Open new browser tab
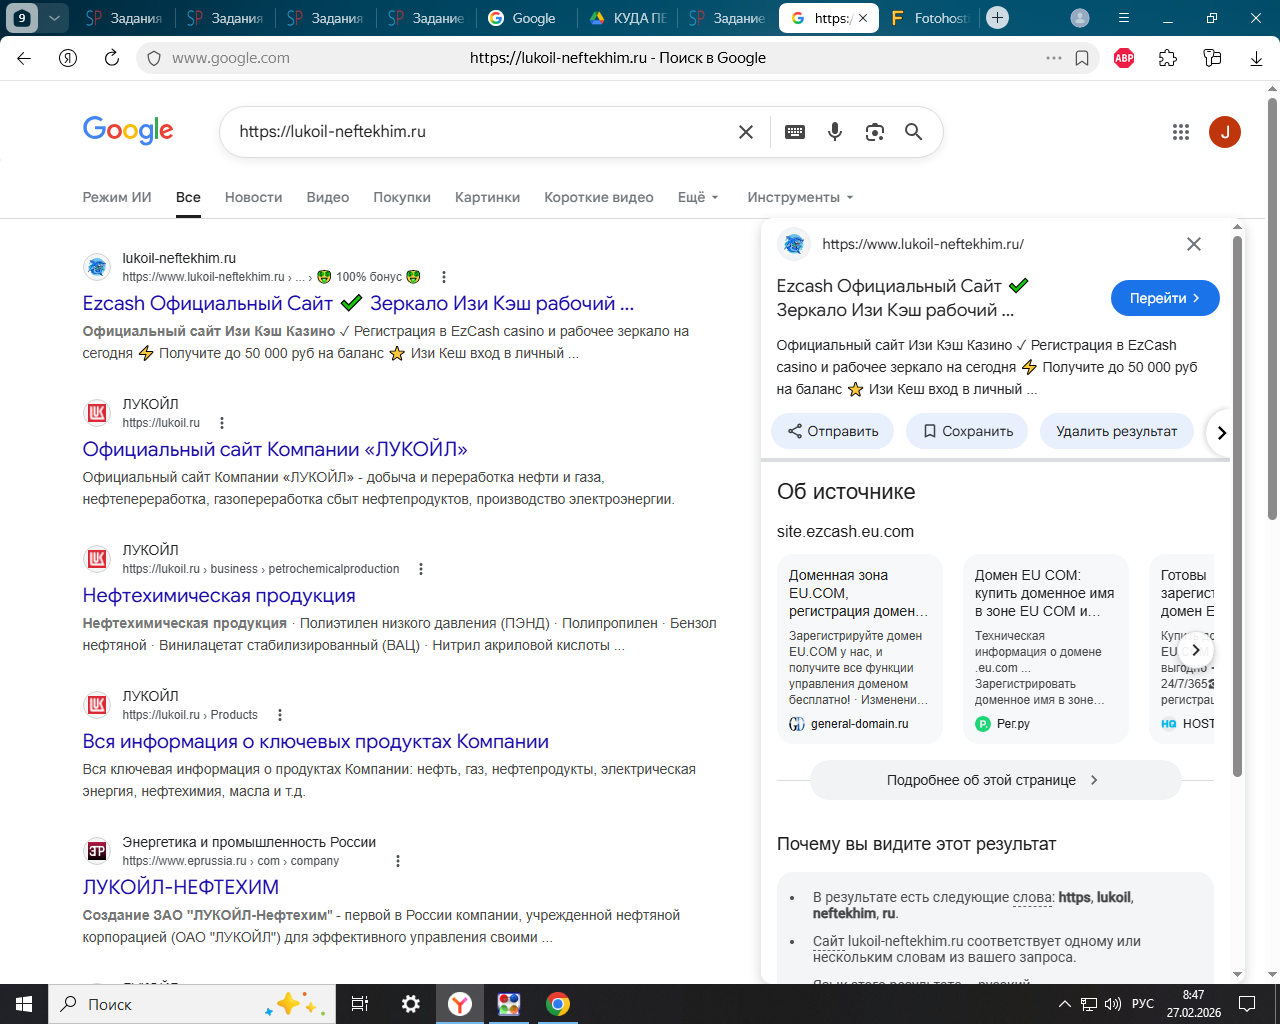The image size is (1280, 1024). click(997, 18)
